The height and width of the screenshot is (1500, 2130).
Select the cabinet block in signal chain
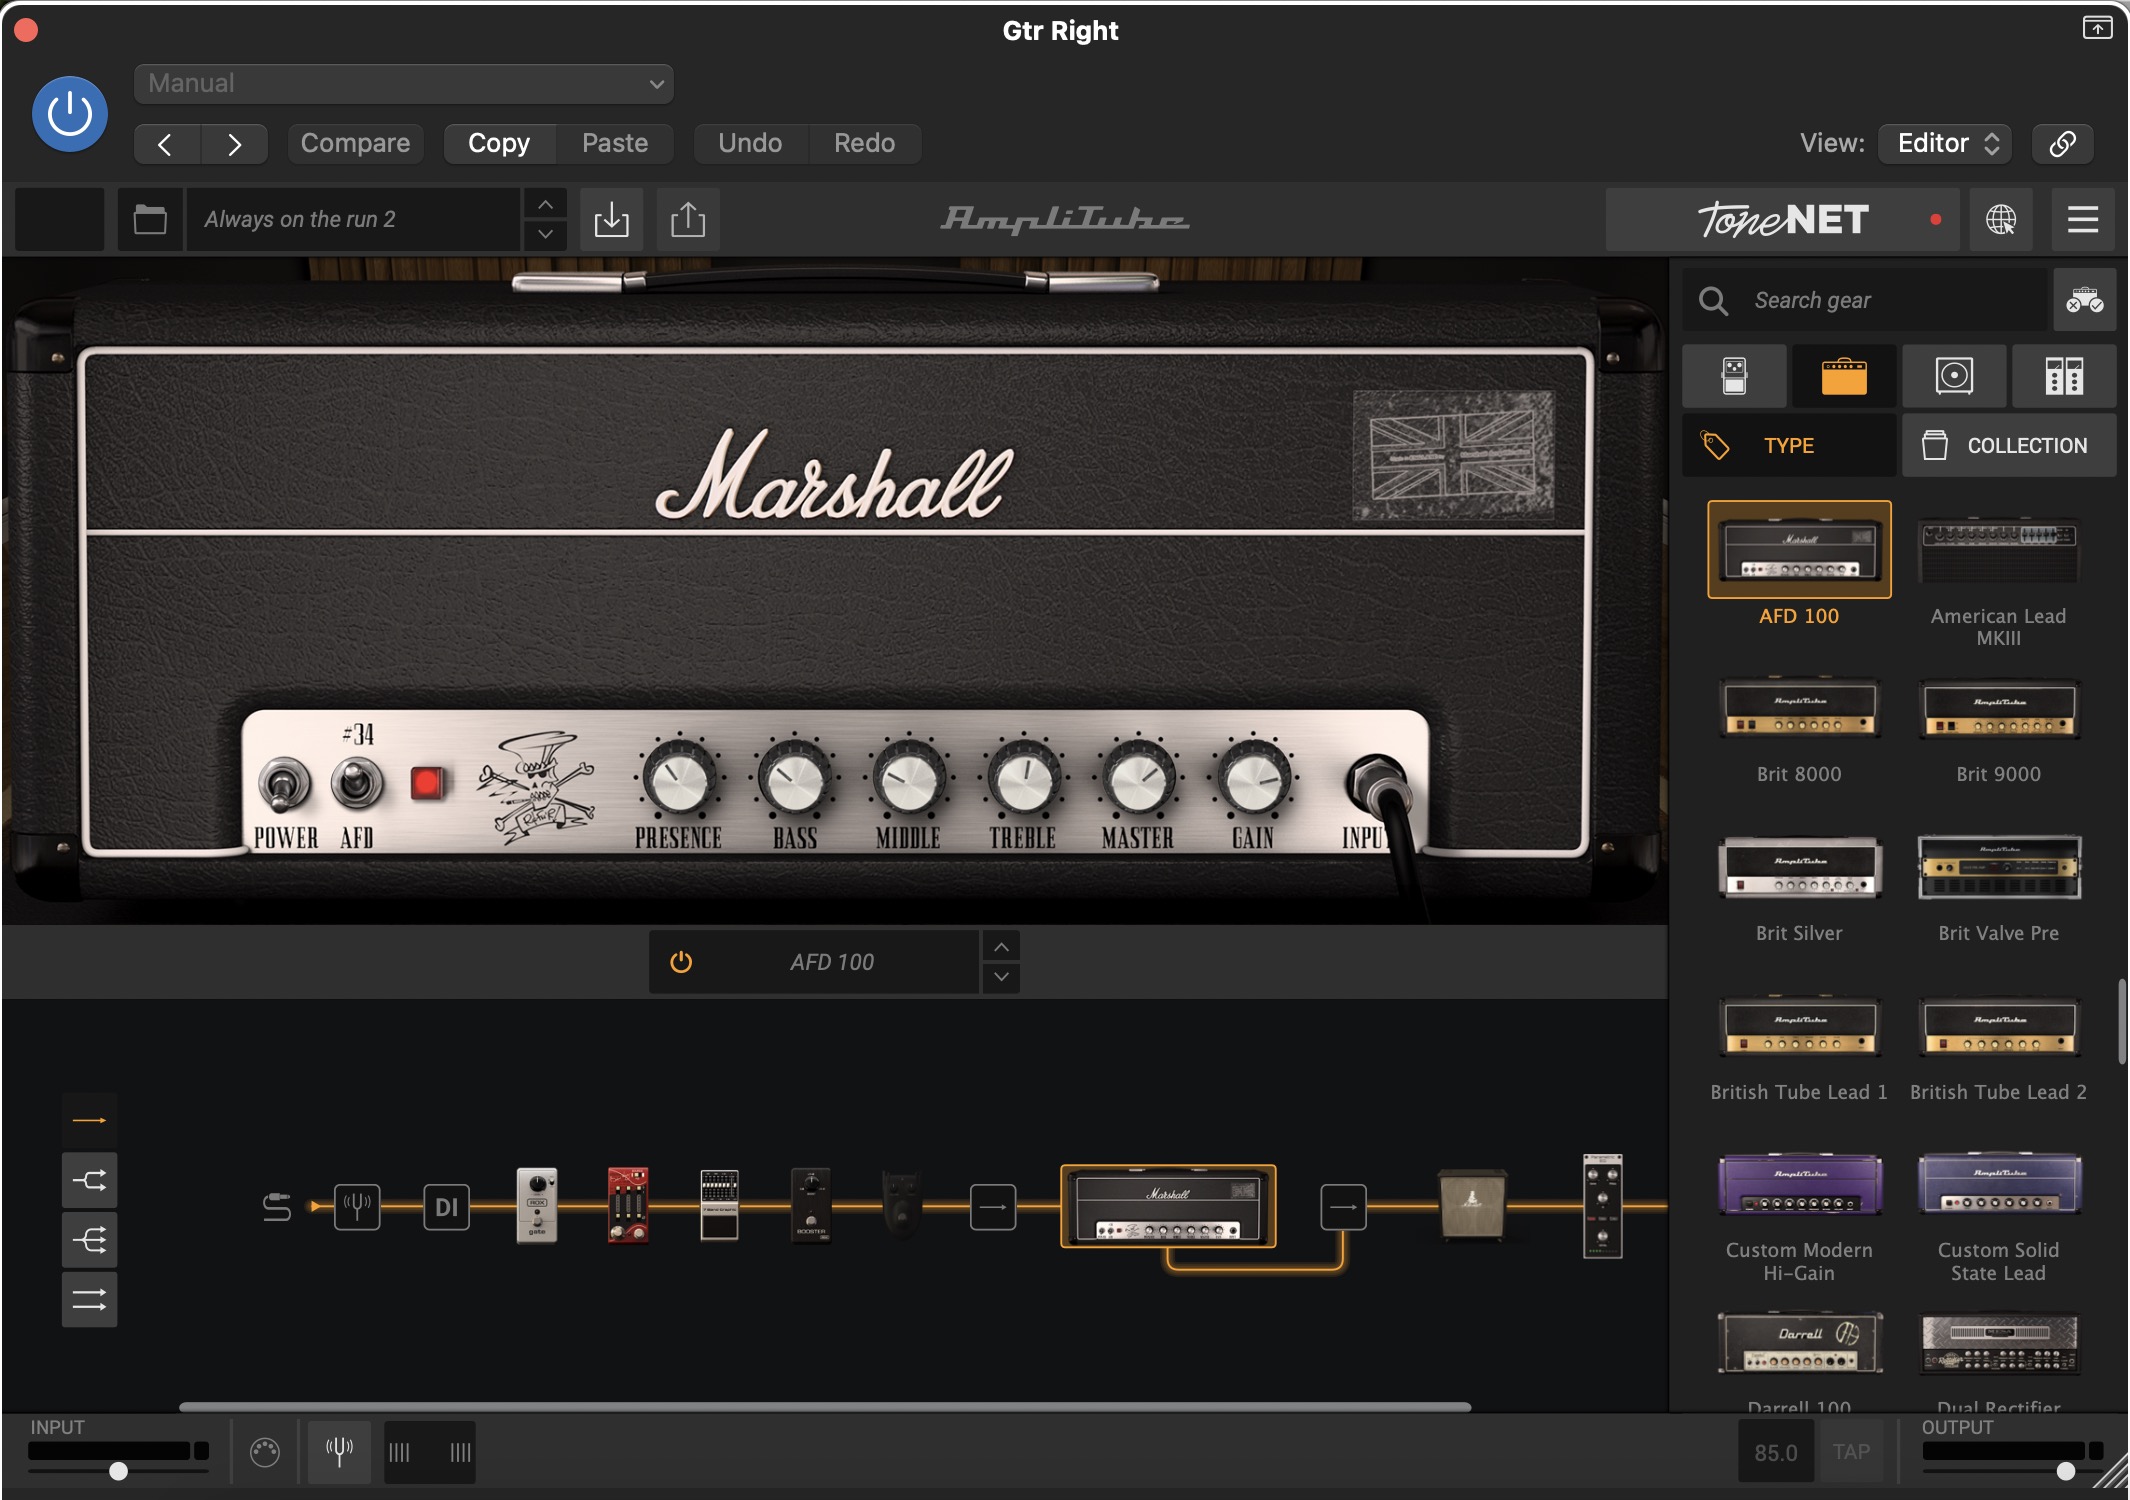click(x=1472, y=1205)
